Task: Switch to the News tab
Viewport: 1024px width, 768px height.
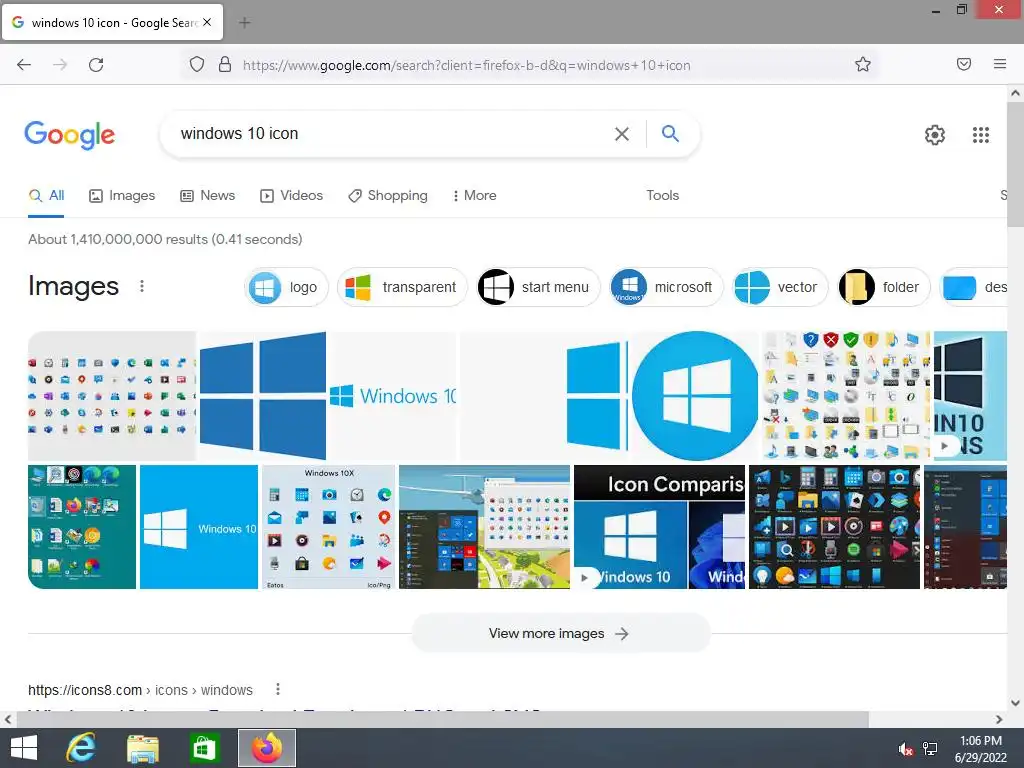Action: click(208, 195)
